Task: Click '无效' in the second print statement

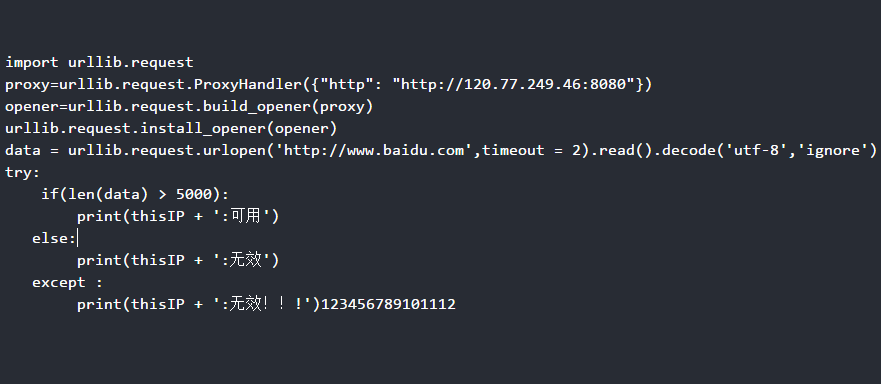Action: (246, 260)
